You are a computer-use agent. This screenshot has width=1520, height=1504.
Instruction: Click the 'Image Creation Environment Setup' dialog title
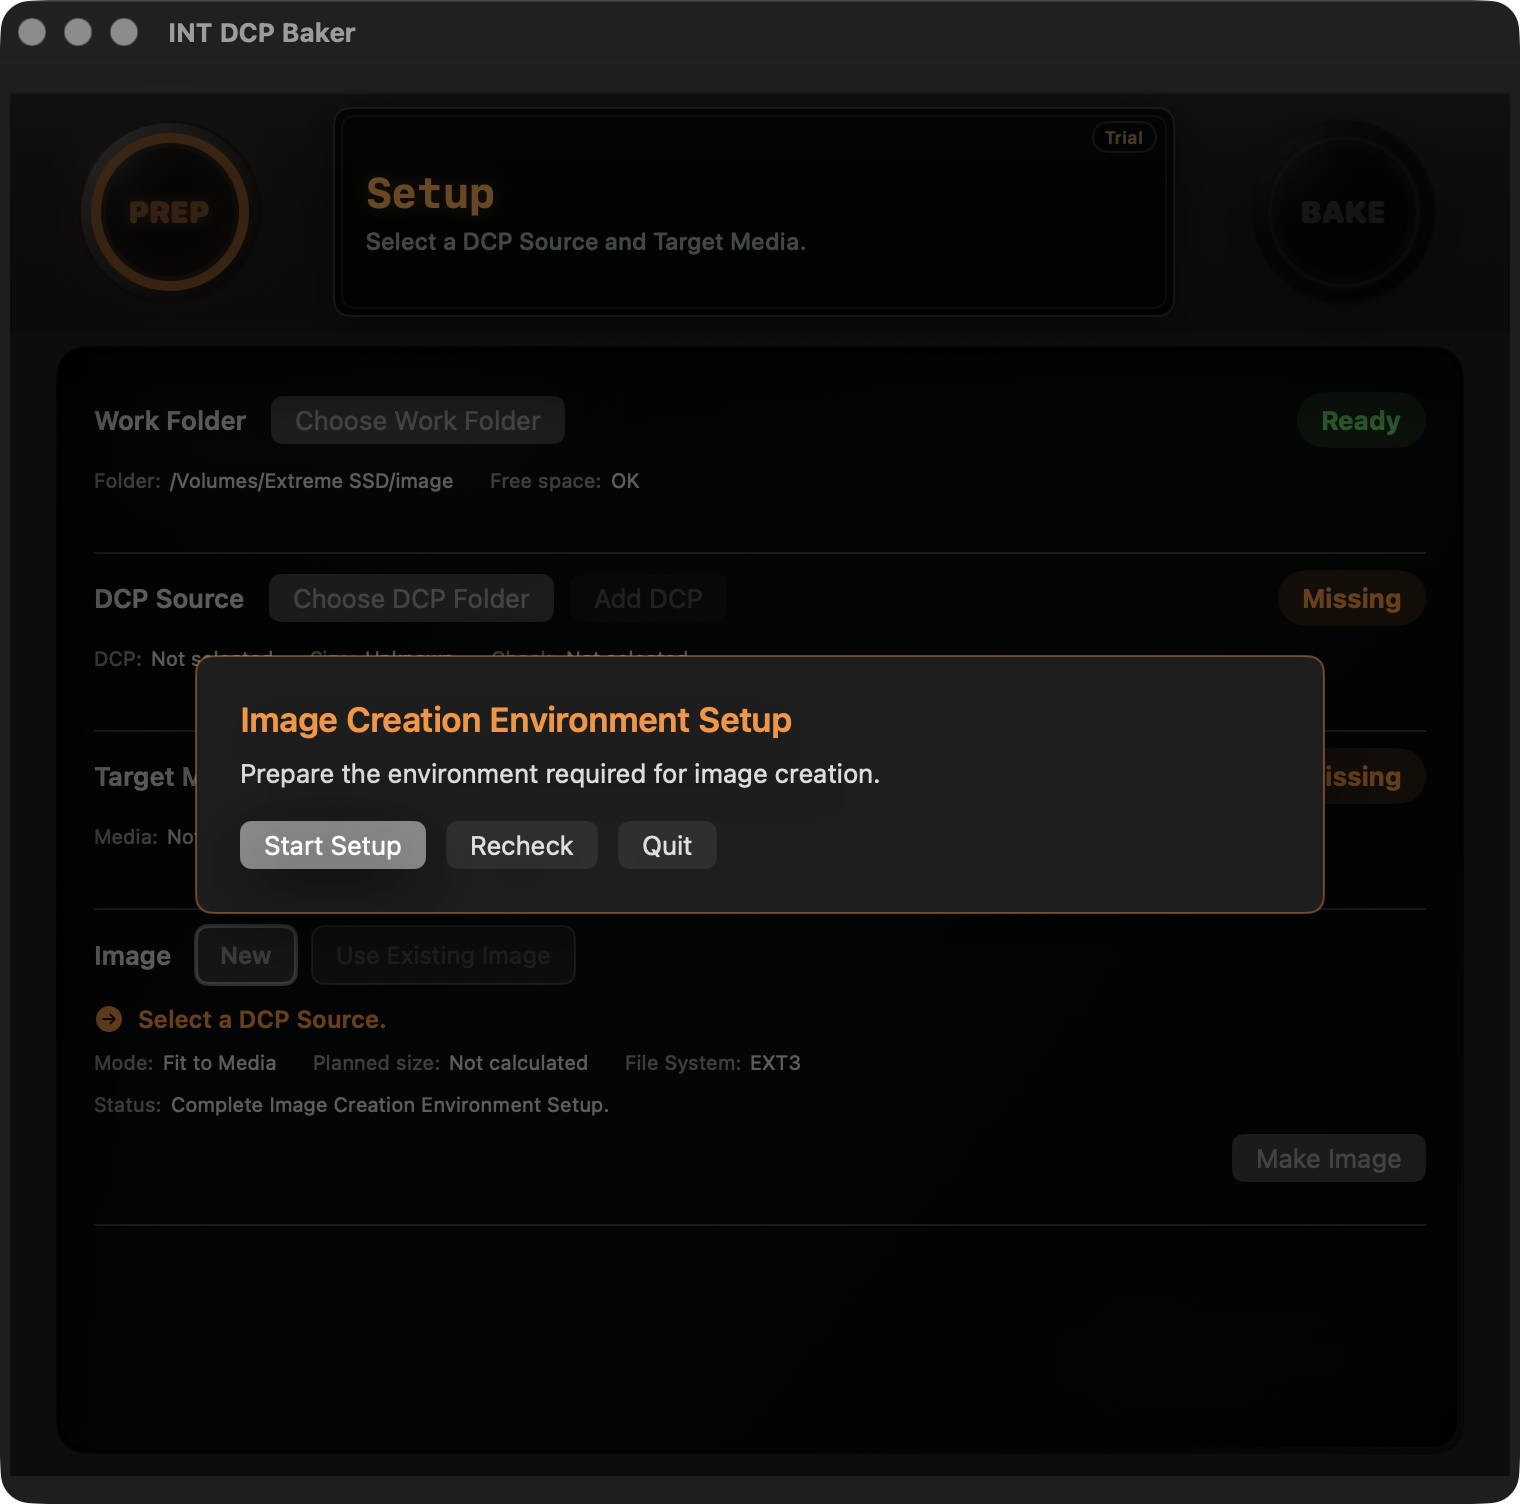point(516,720)
